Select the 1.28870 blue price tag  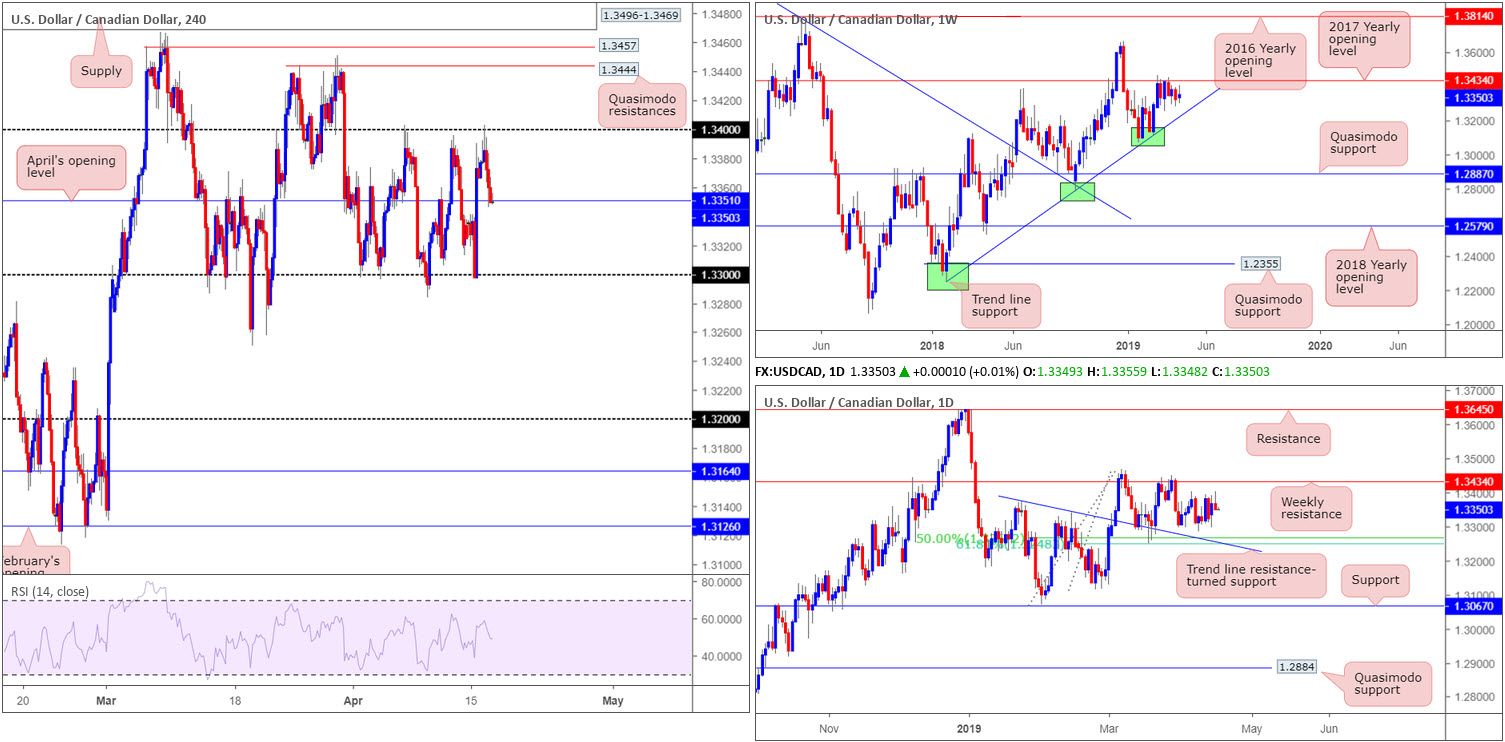(1475, 174)
